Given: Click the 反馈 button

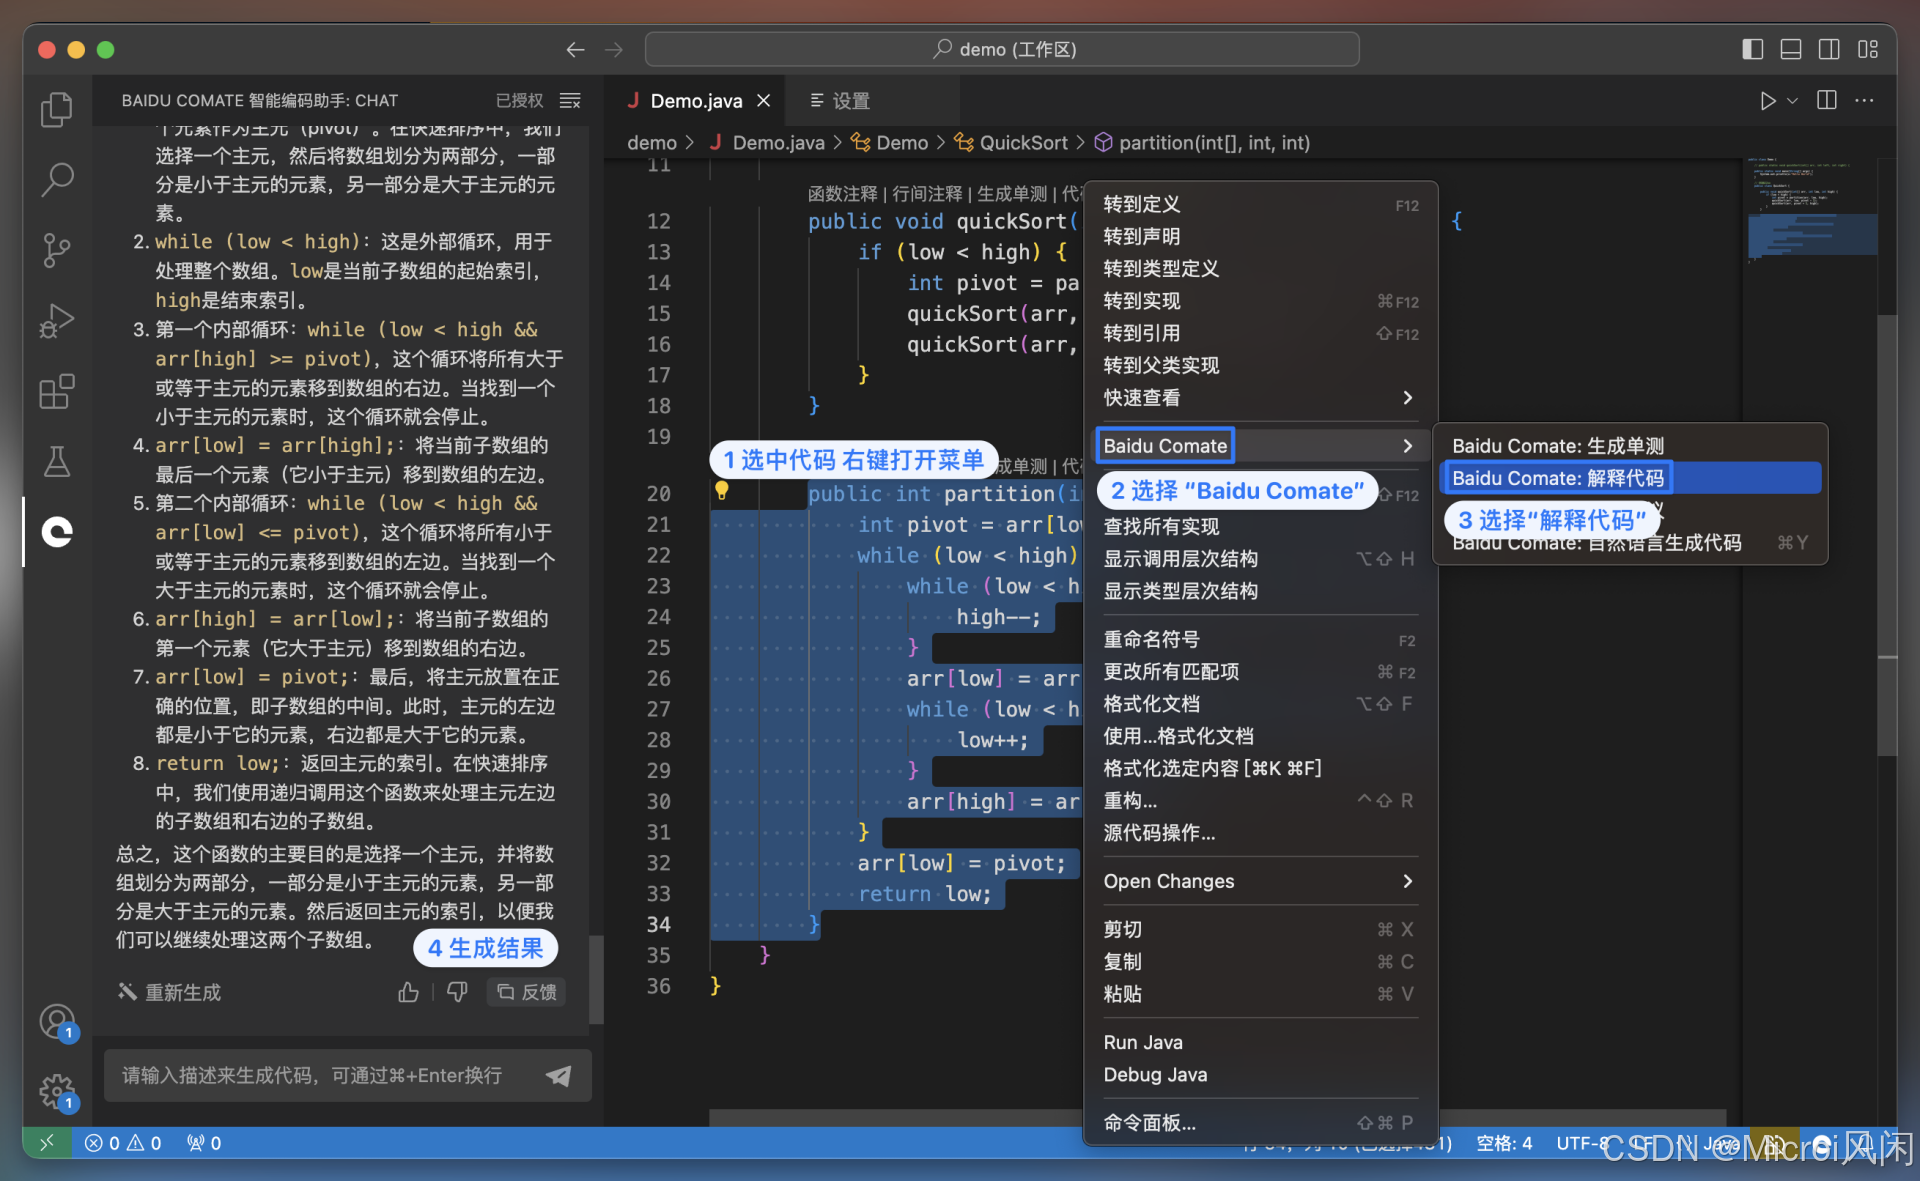Looking at the screenshot, I should click(x=527, y=992).
